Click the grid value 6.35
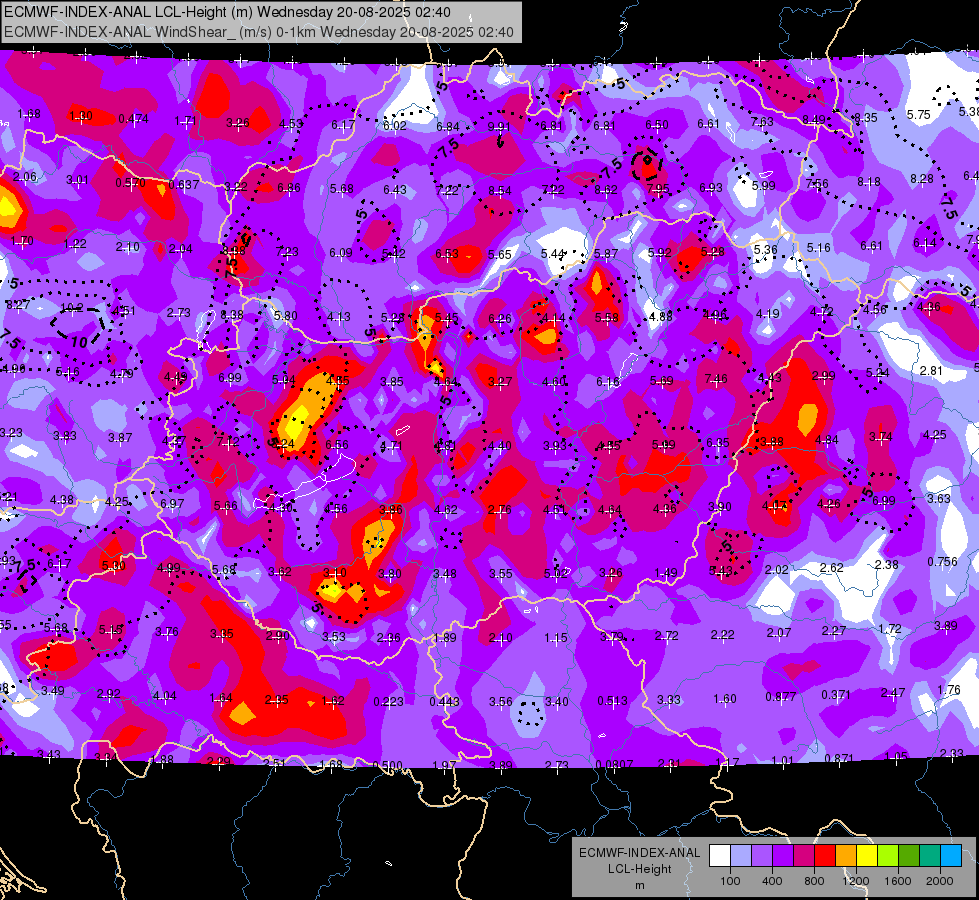The height and width of the screenshot is (900, 979). tap(718, 443)
